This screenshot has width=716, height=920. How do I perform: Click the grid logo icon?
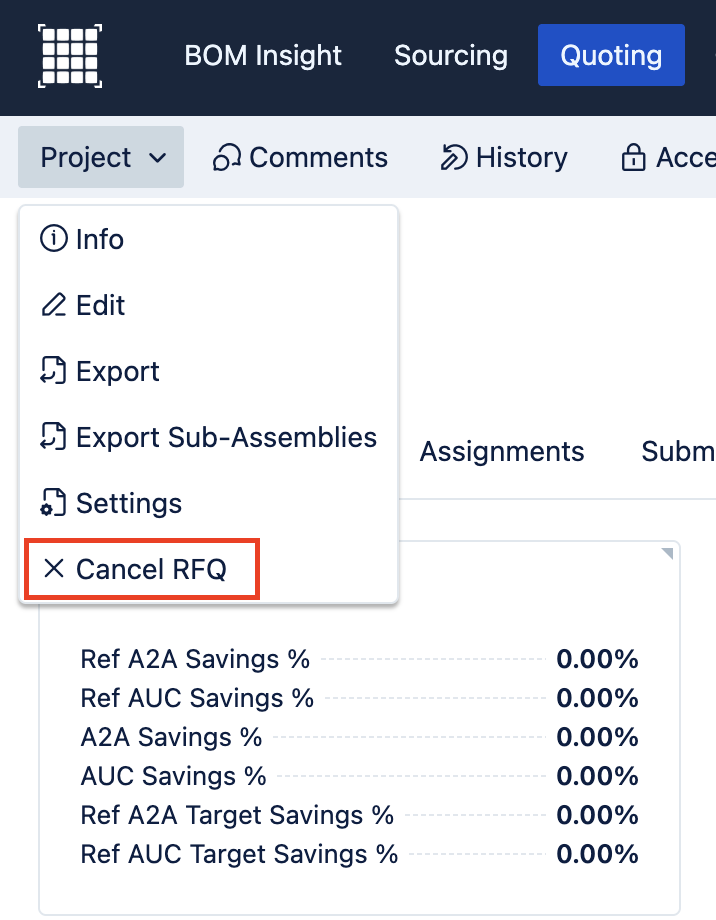tap(70, 56)
